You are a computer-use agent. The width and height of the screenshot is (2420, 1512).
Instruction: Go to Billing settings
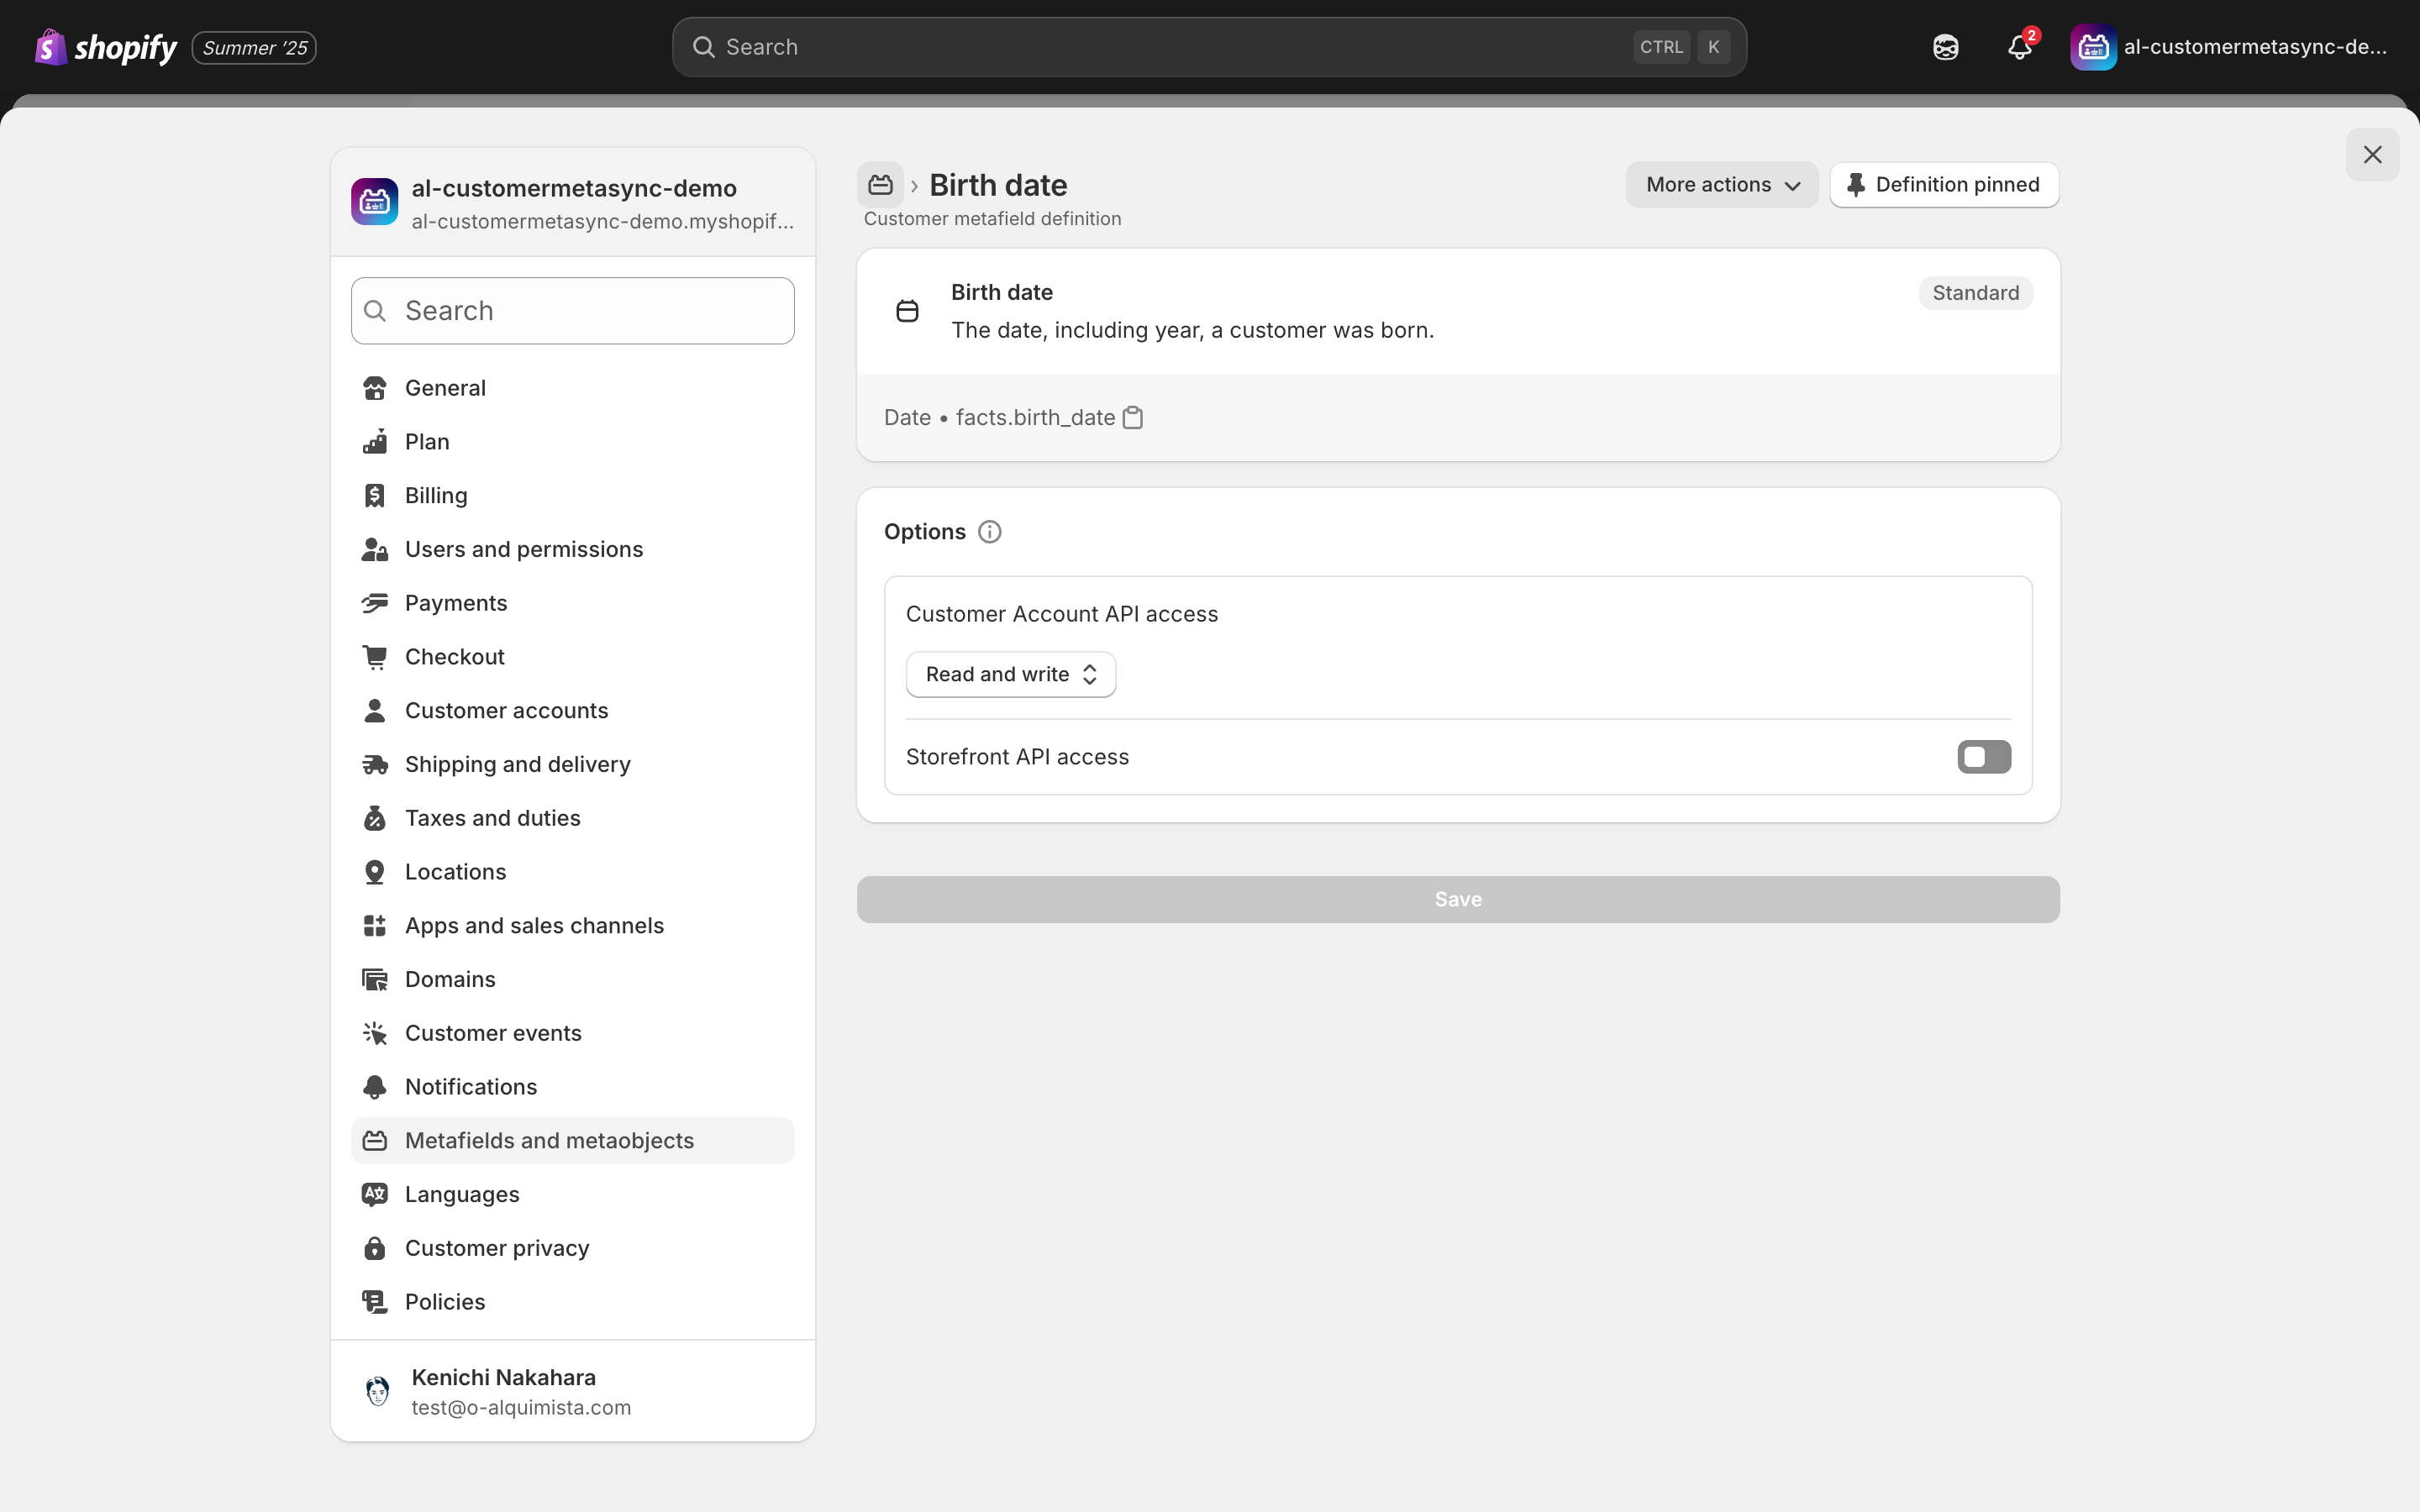coord(573,496)
